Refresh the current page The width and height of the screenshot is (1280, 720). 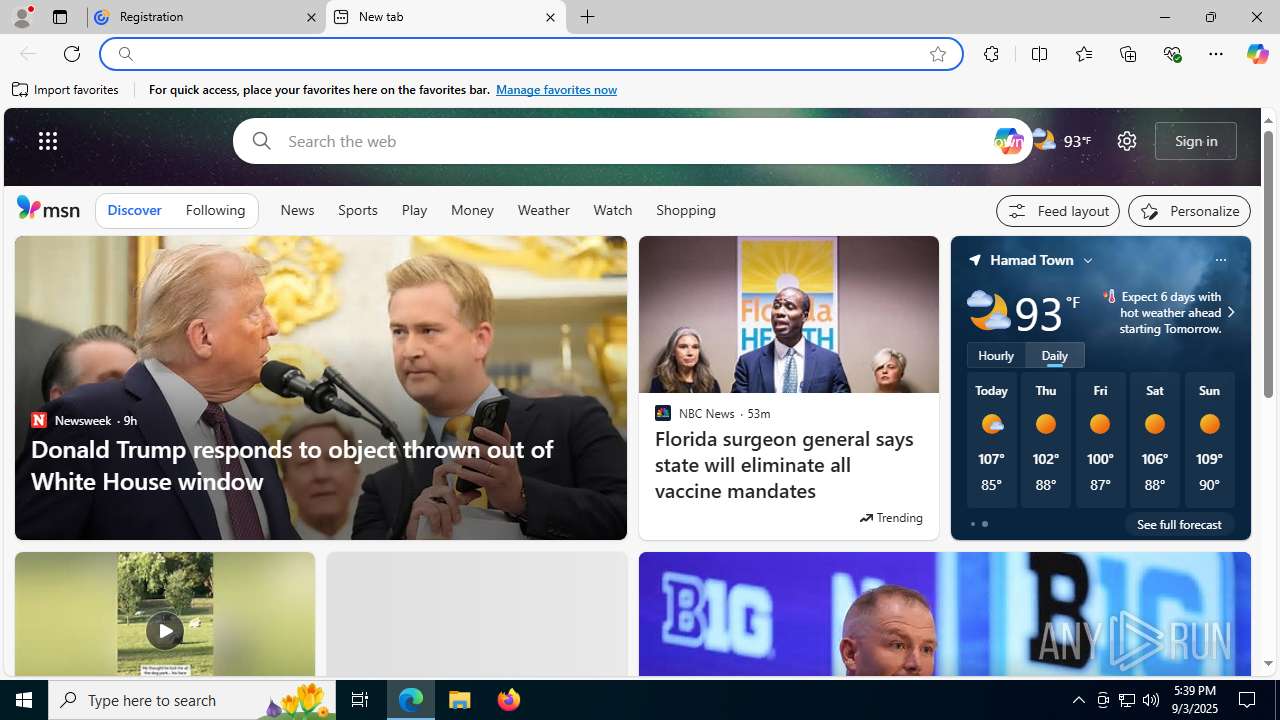[x=72, y=54]
